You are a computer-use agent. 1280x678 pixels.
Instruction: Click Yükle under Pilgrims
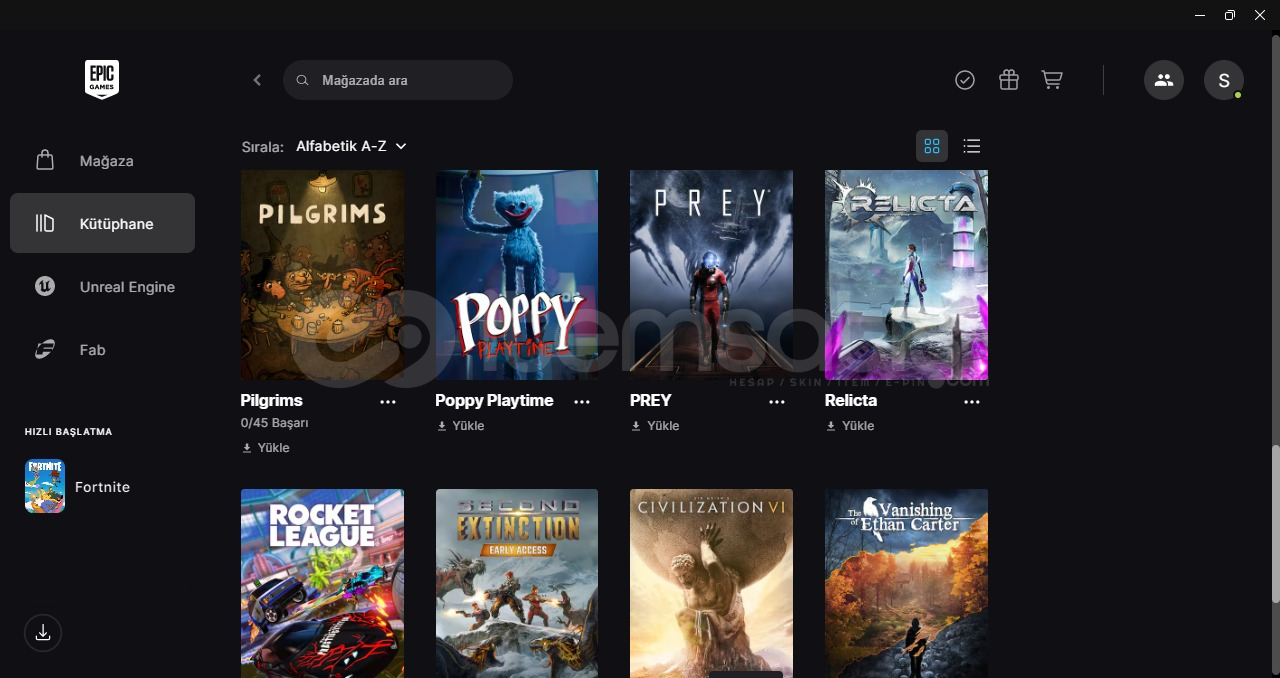pyautogui.click(x=266, y=448)
